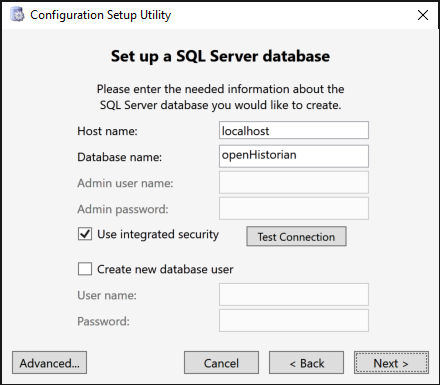
Task: Click the Set up a SQL Server database heading
Action: 220,56
